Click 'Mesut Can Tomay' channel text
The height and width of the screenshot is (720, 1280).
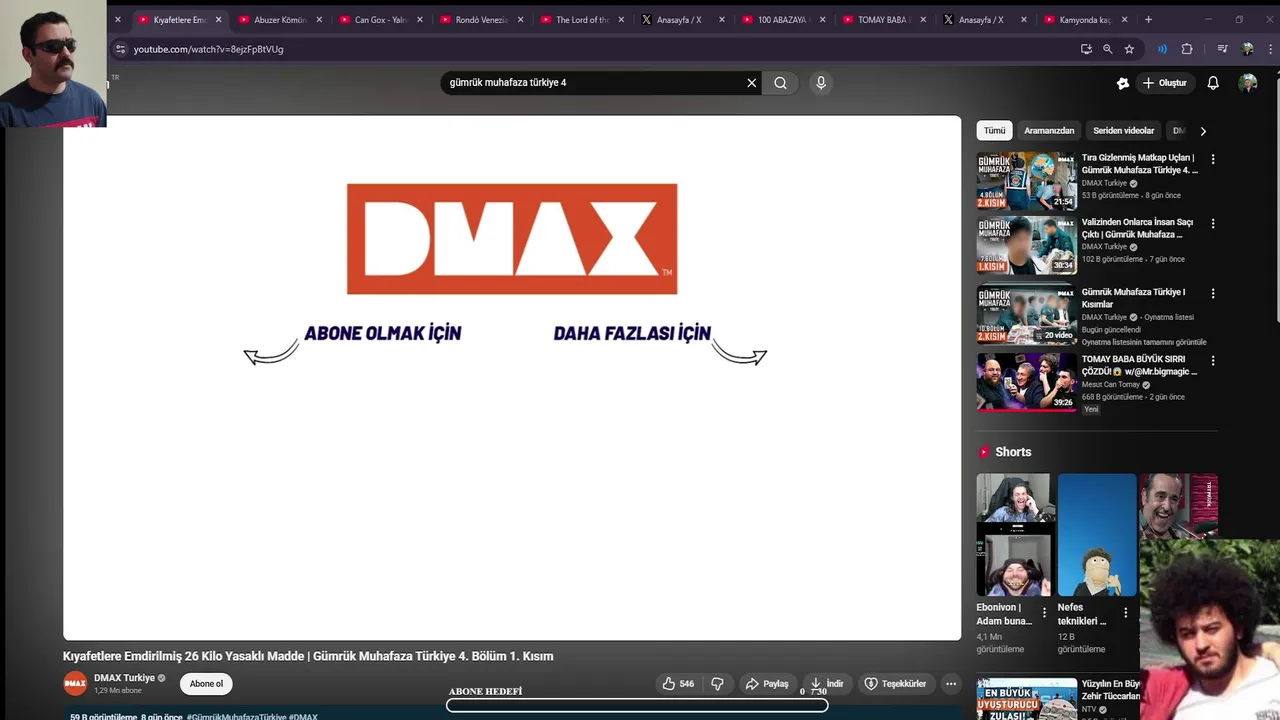(1111, 385)
